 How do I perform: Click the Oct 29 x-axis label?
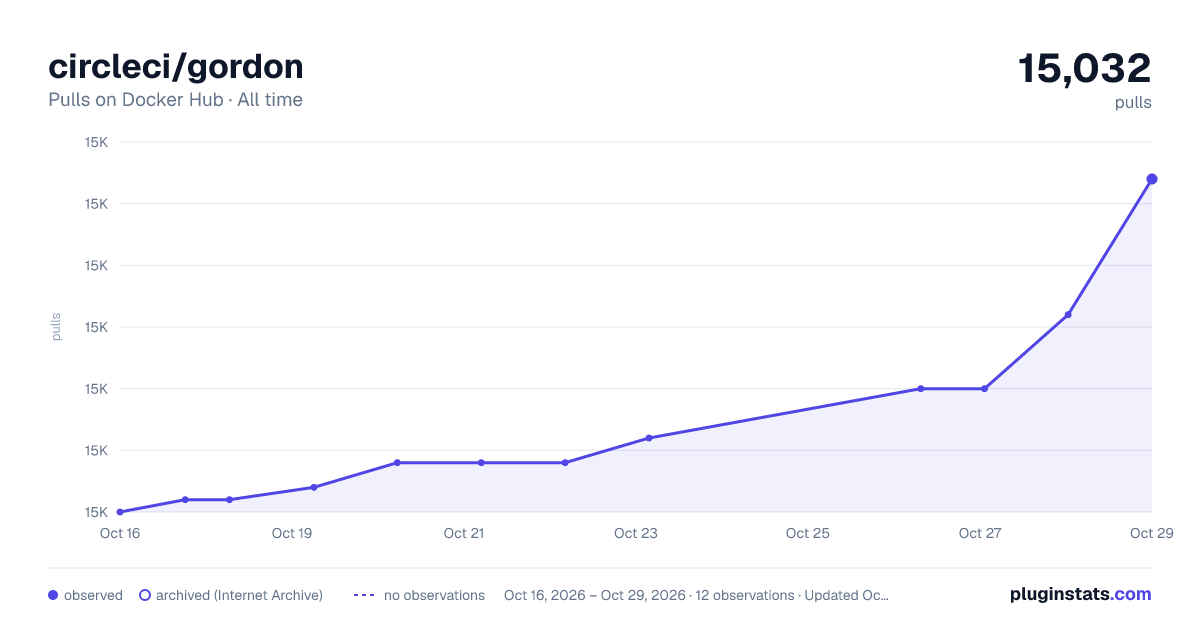(x=1151, y=533)
